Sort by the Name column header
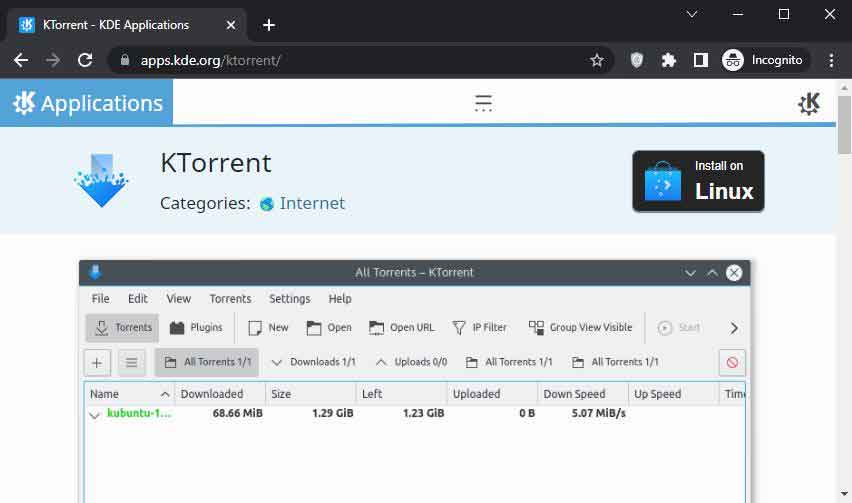This screenshot has height=503, width=852. [129, 394]
